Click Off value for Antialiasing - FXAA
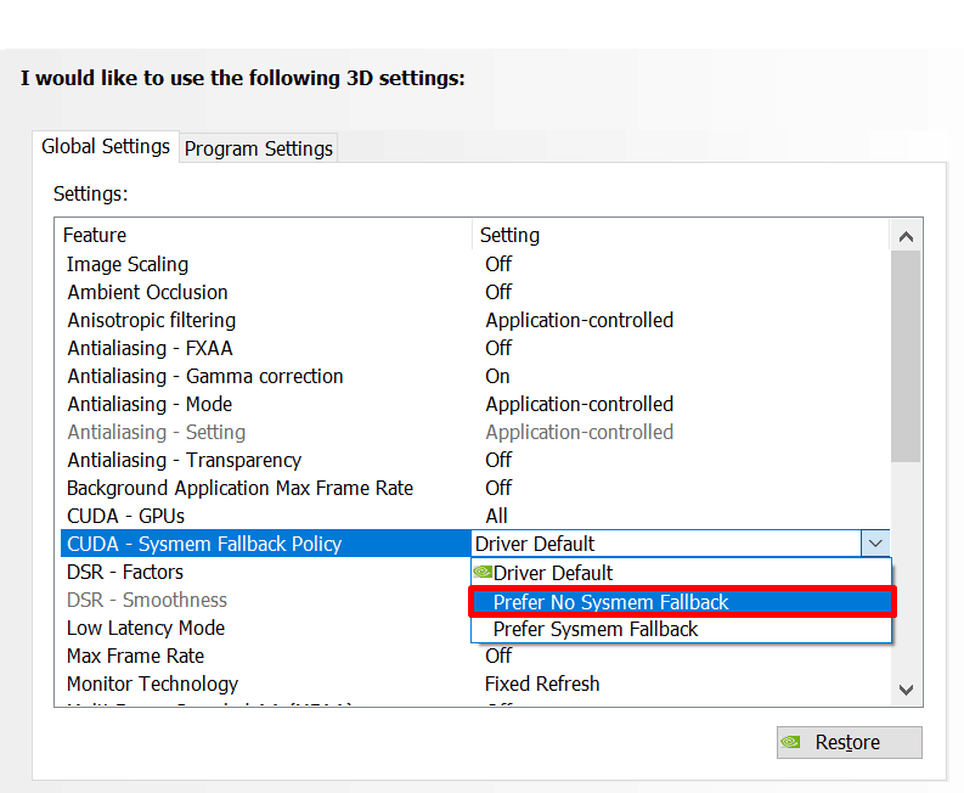 (498, 348)
